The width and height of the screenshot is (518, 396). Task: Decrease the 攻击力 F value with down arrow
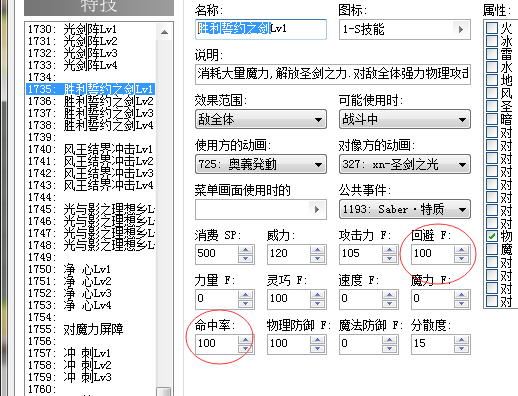tap(390, 259)
